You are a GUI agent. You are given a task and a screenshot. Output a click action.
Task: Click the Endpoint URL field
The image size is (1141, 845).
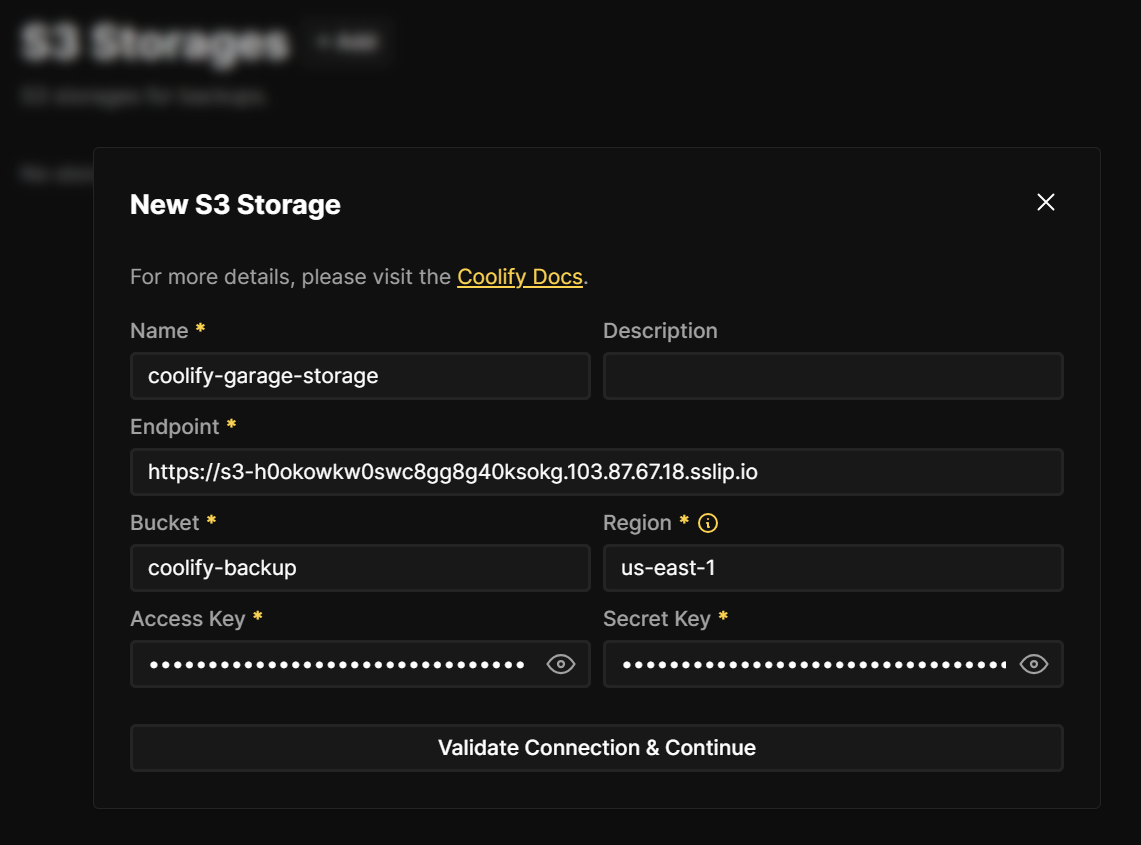click(597, 472)
